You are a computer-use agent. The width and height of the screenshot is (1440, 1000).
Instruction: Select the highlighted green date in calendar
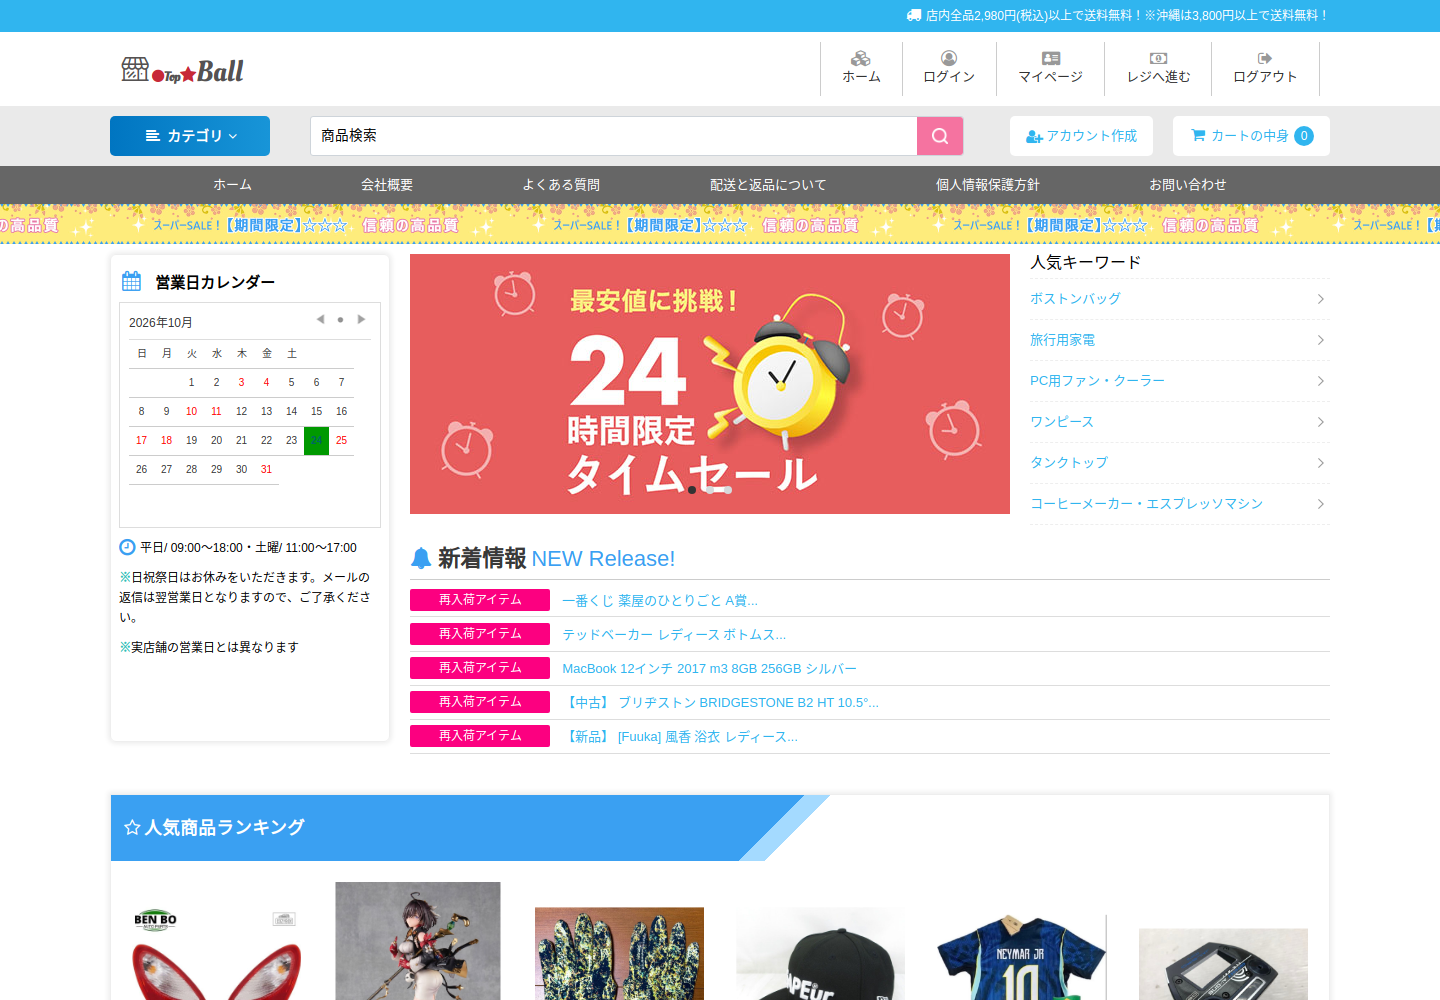click(x=316, y=440)
